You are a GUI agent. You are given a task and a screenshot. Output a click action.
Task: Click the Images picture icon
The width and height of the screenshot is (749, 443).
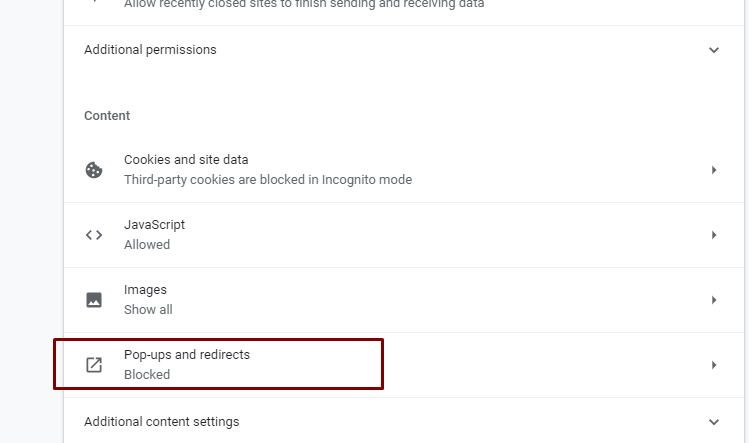pos(94,300)
